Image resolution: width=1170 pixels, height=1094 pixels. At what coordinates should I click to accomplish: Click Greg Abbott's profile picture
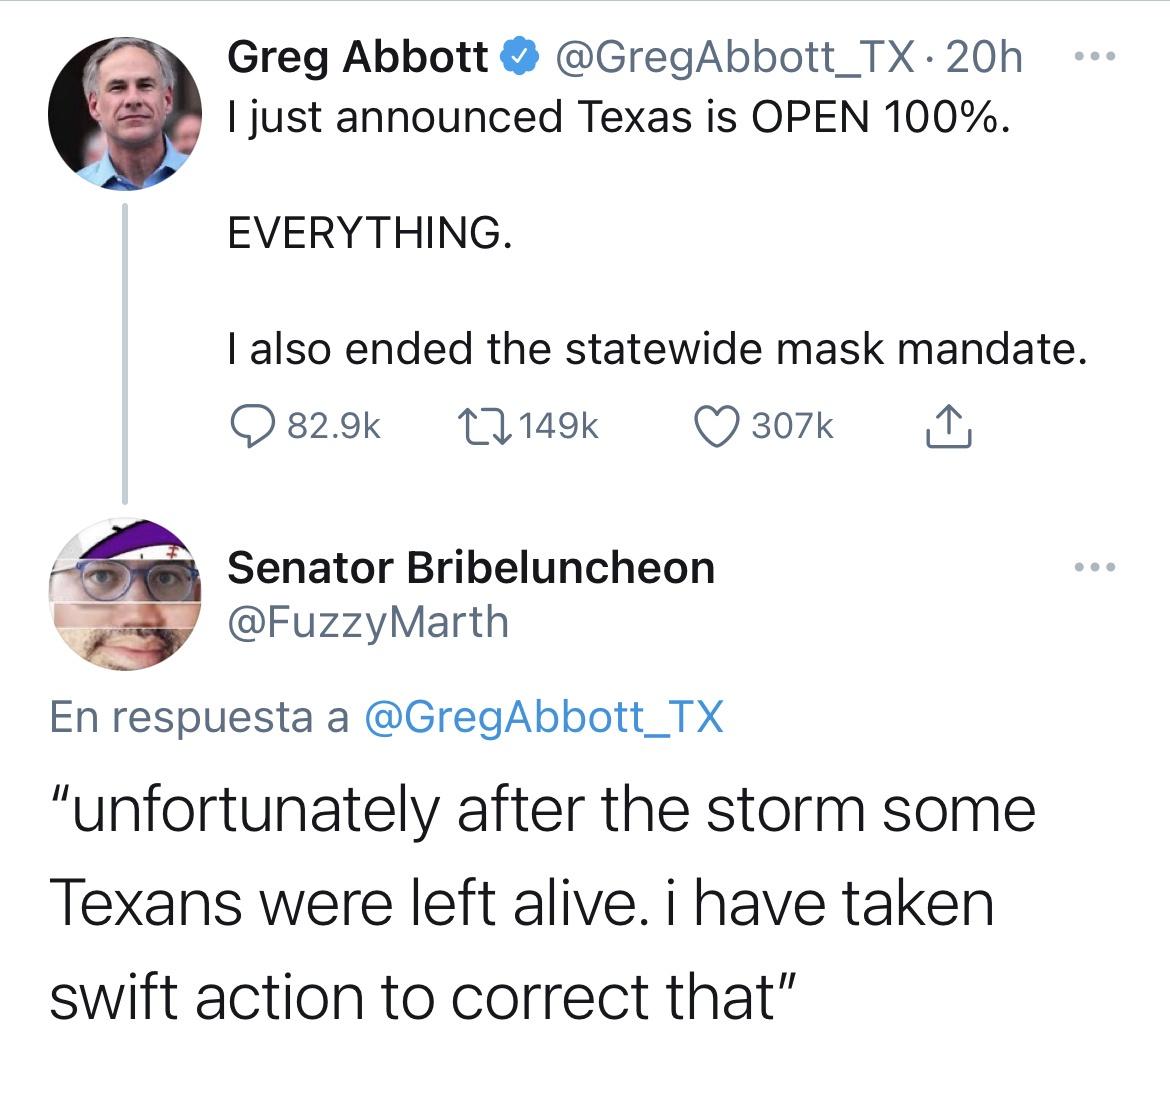click(x=123, y=114)
